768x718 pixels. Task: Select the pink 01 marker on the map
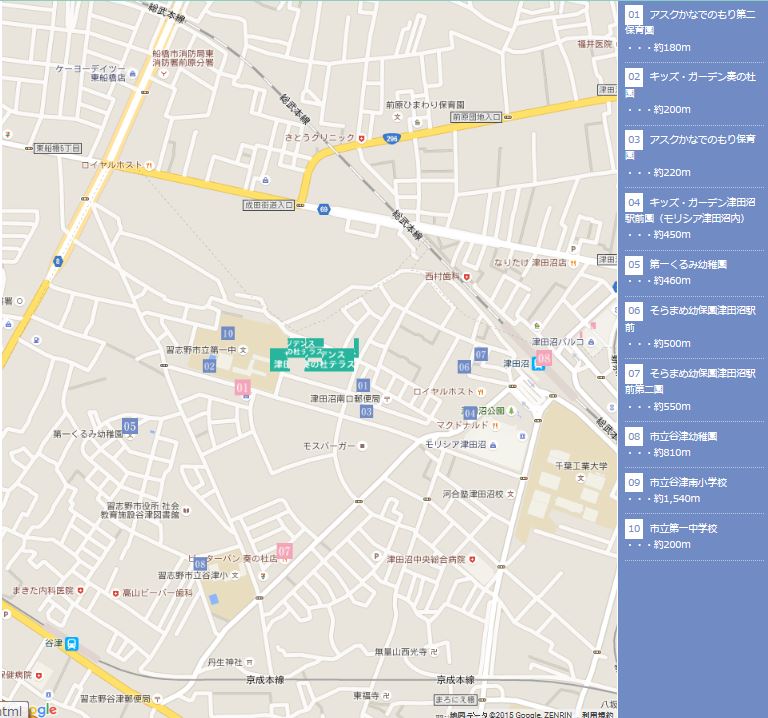pos(242,387)
